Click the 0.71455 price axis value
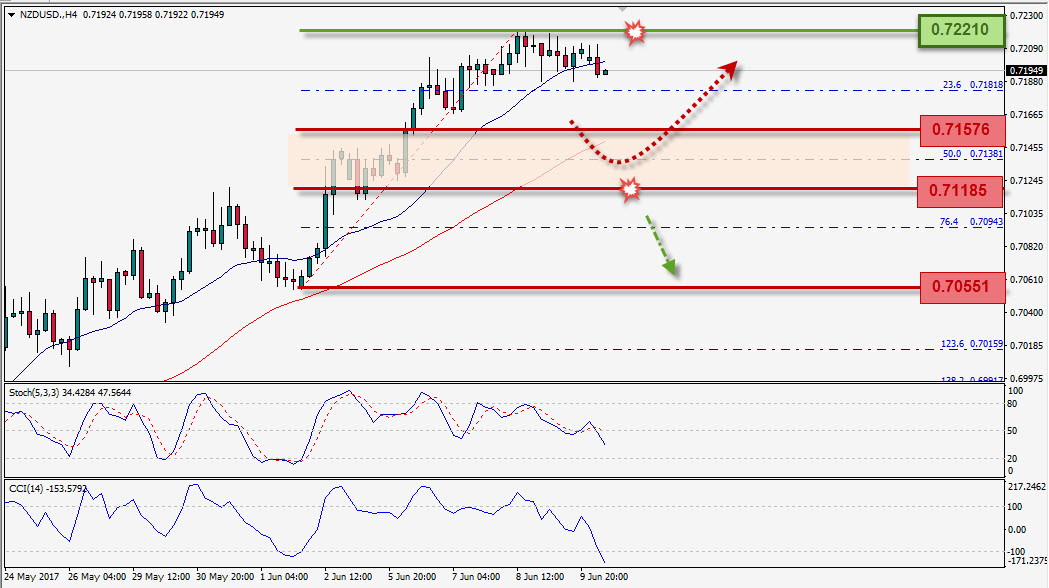The width and height of the screenshot is (1049, 588). pyautogui.click(x=1026, y=147)
